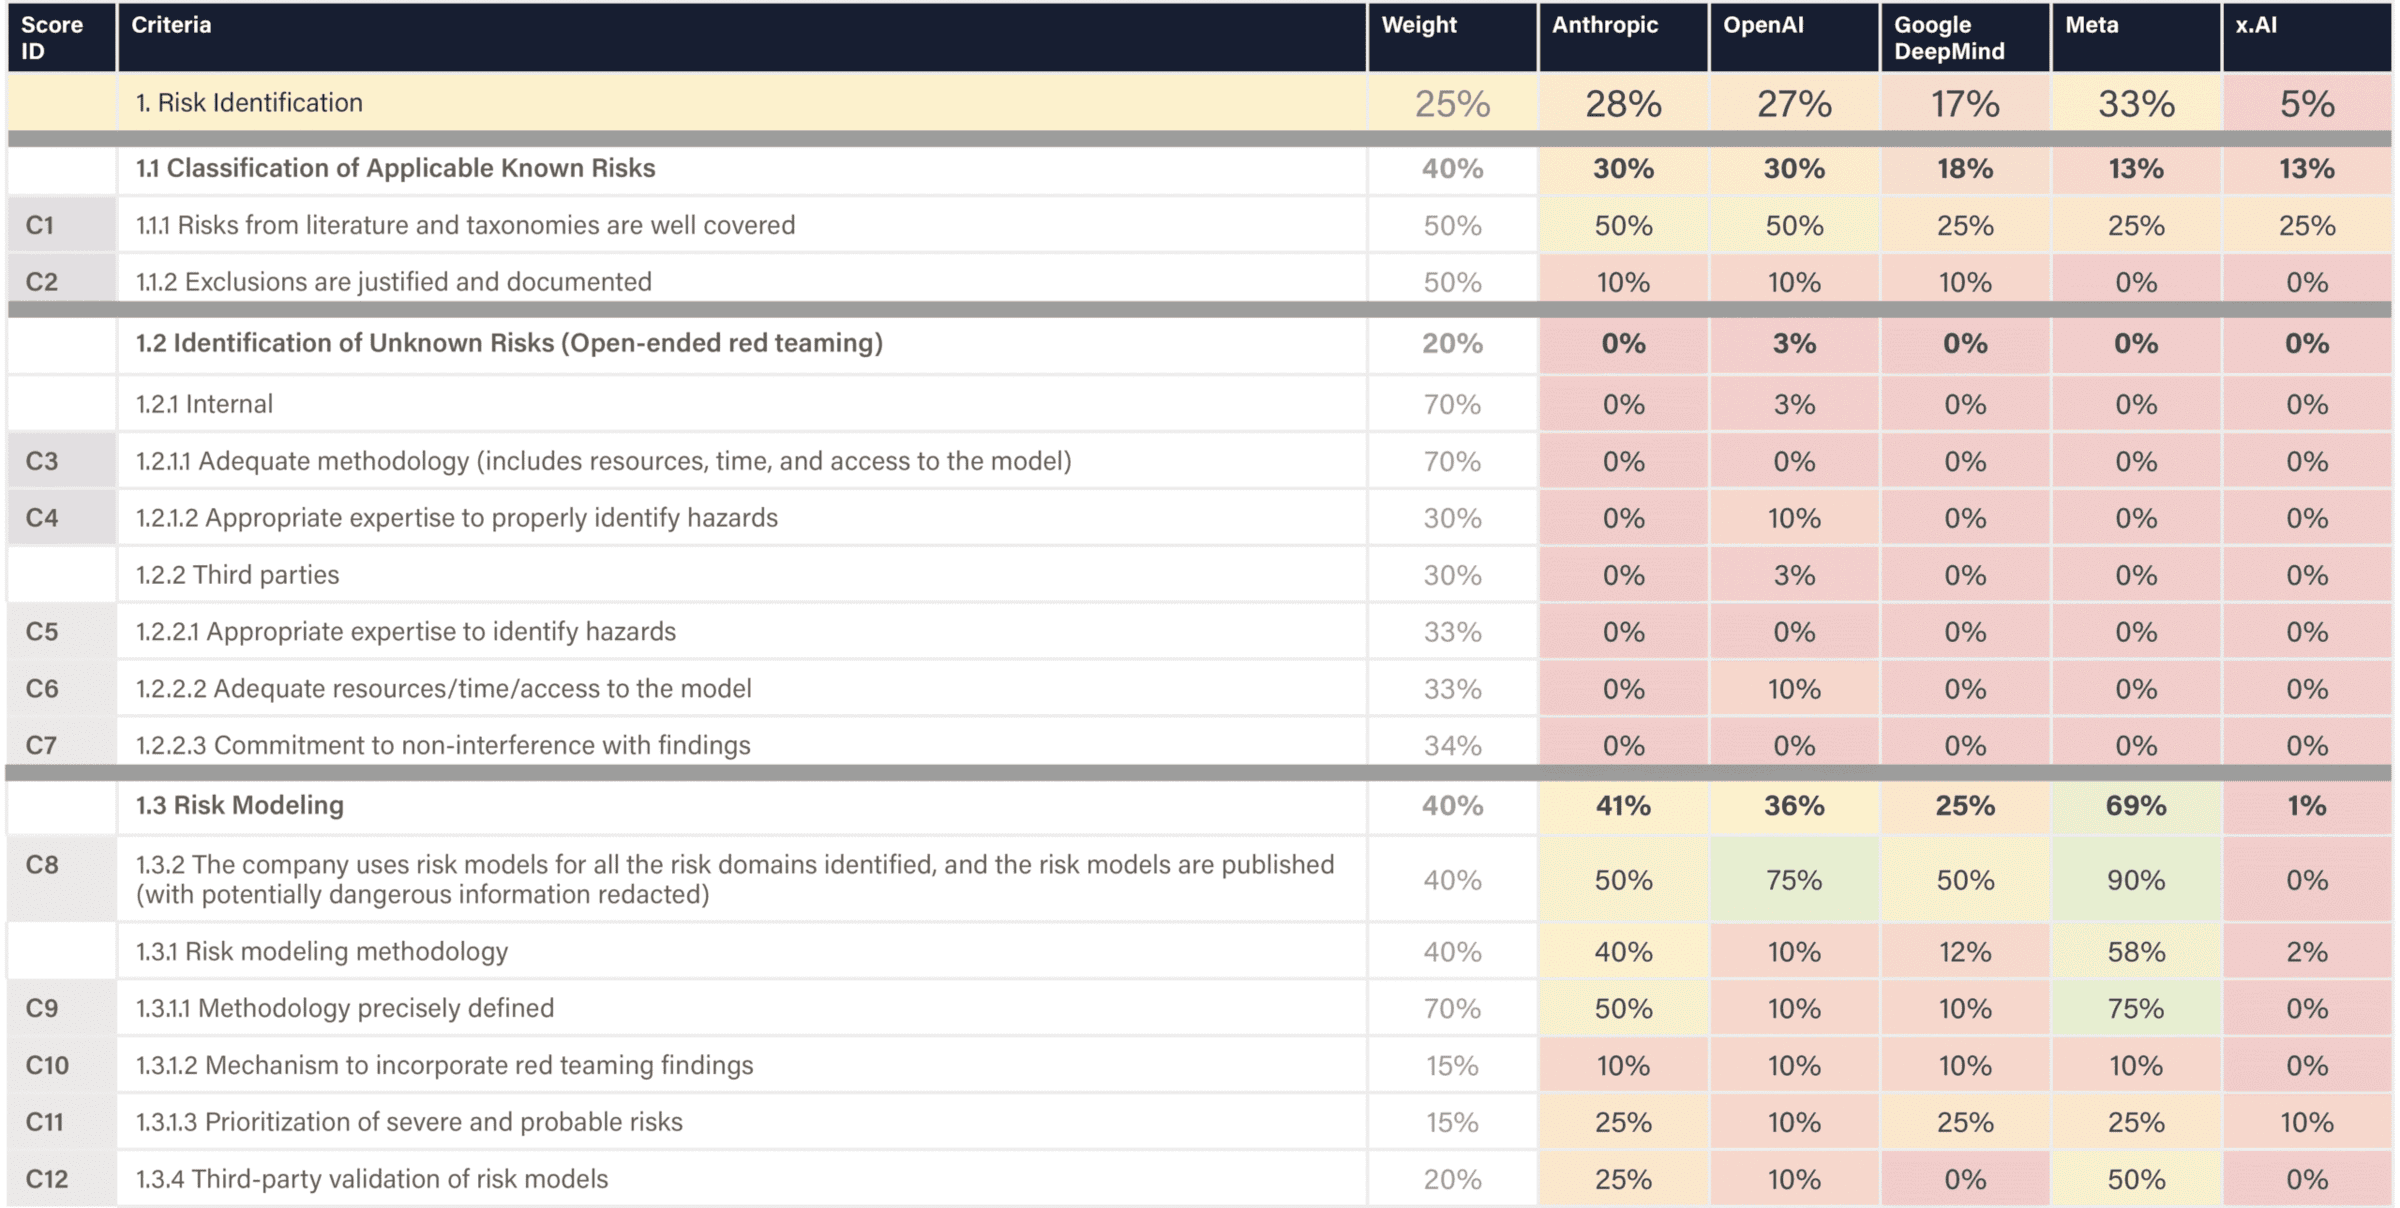Select Anthropic's 28% Risk Identification cell

click(1622, 104)
